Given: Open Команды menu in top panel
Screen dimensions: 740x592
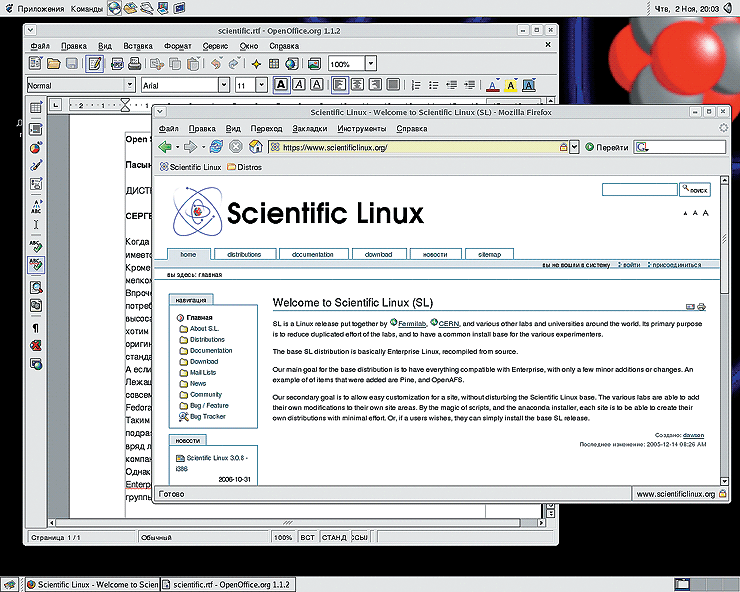Looking at the screenshot, I should 87,8.
